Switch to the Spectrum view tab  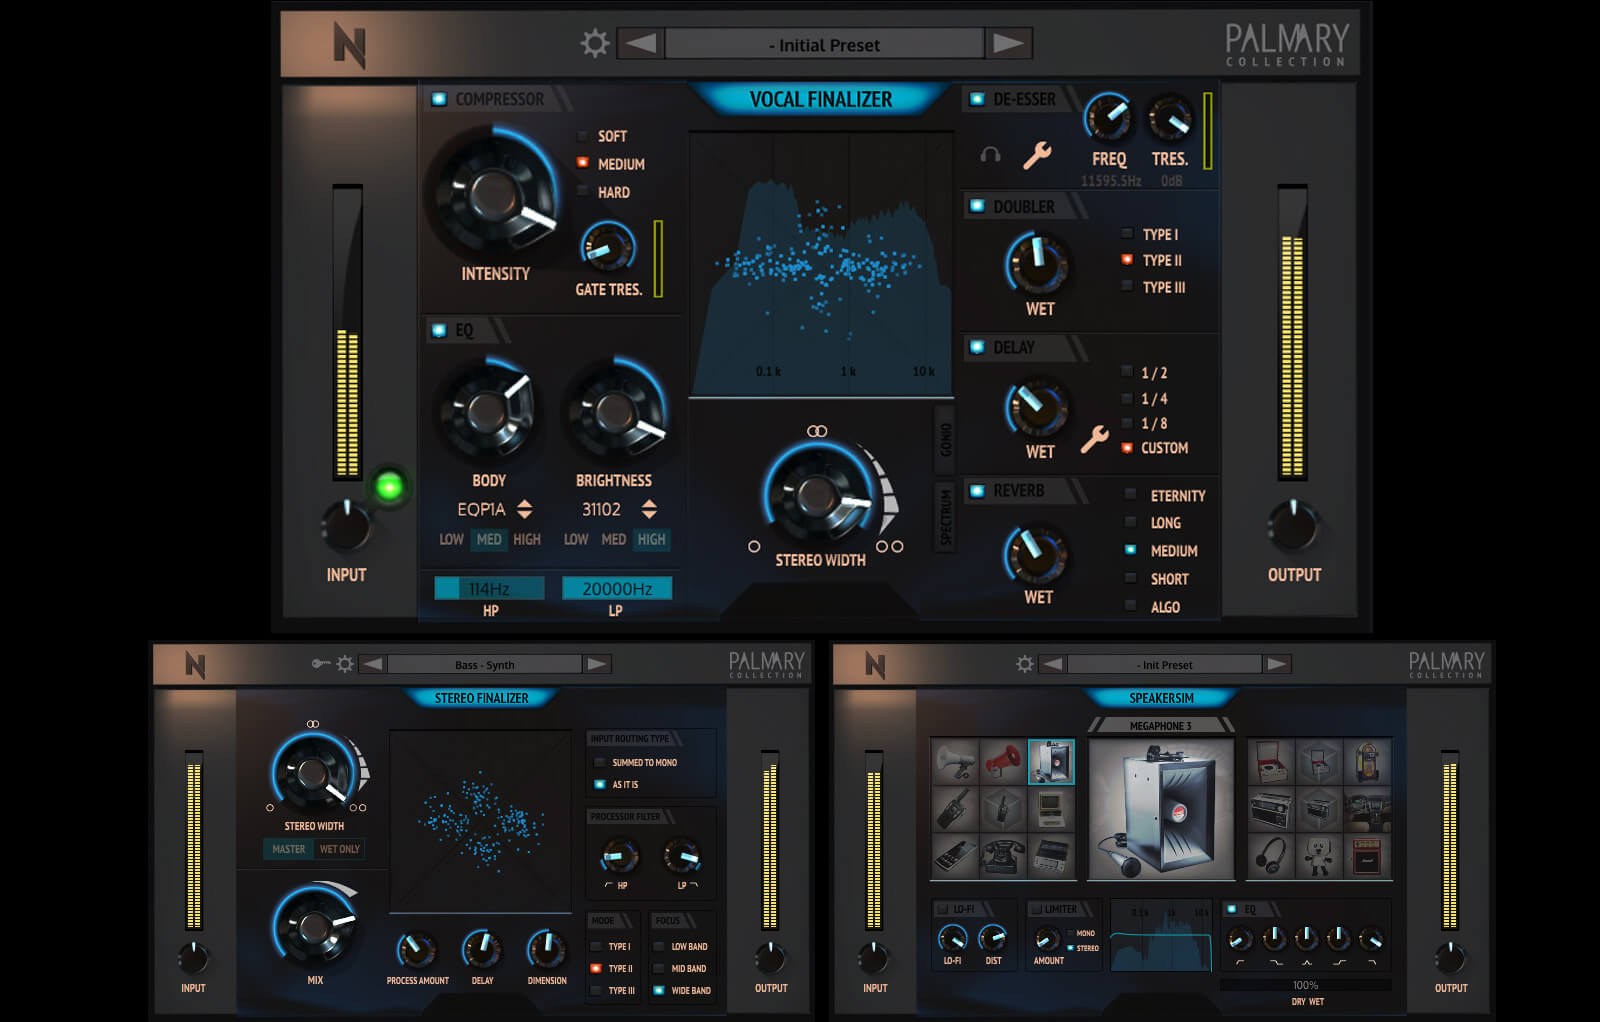pos(945,515)
